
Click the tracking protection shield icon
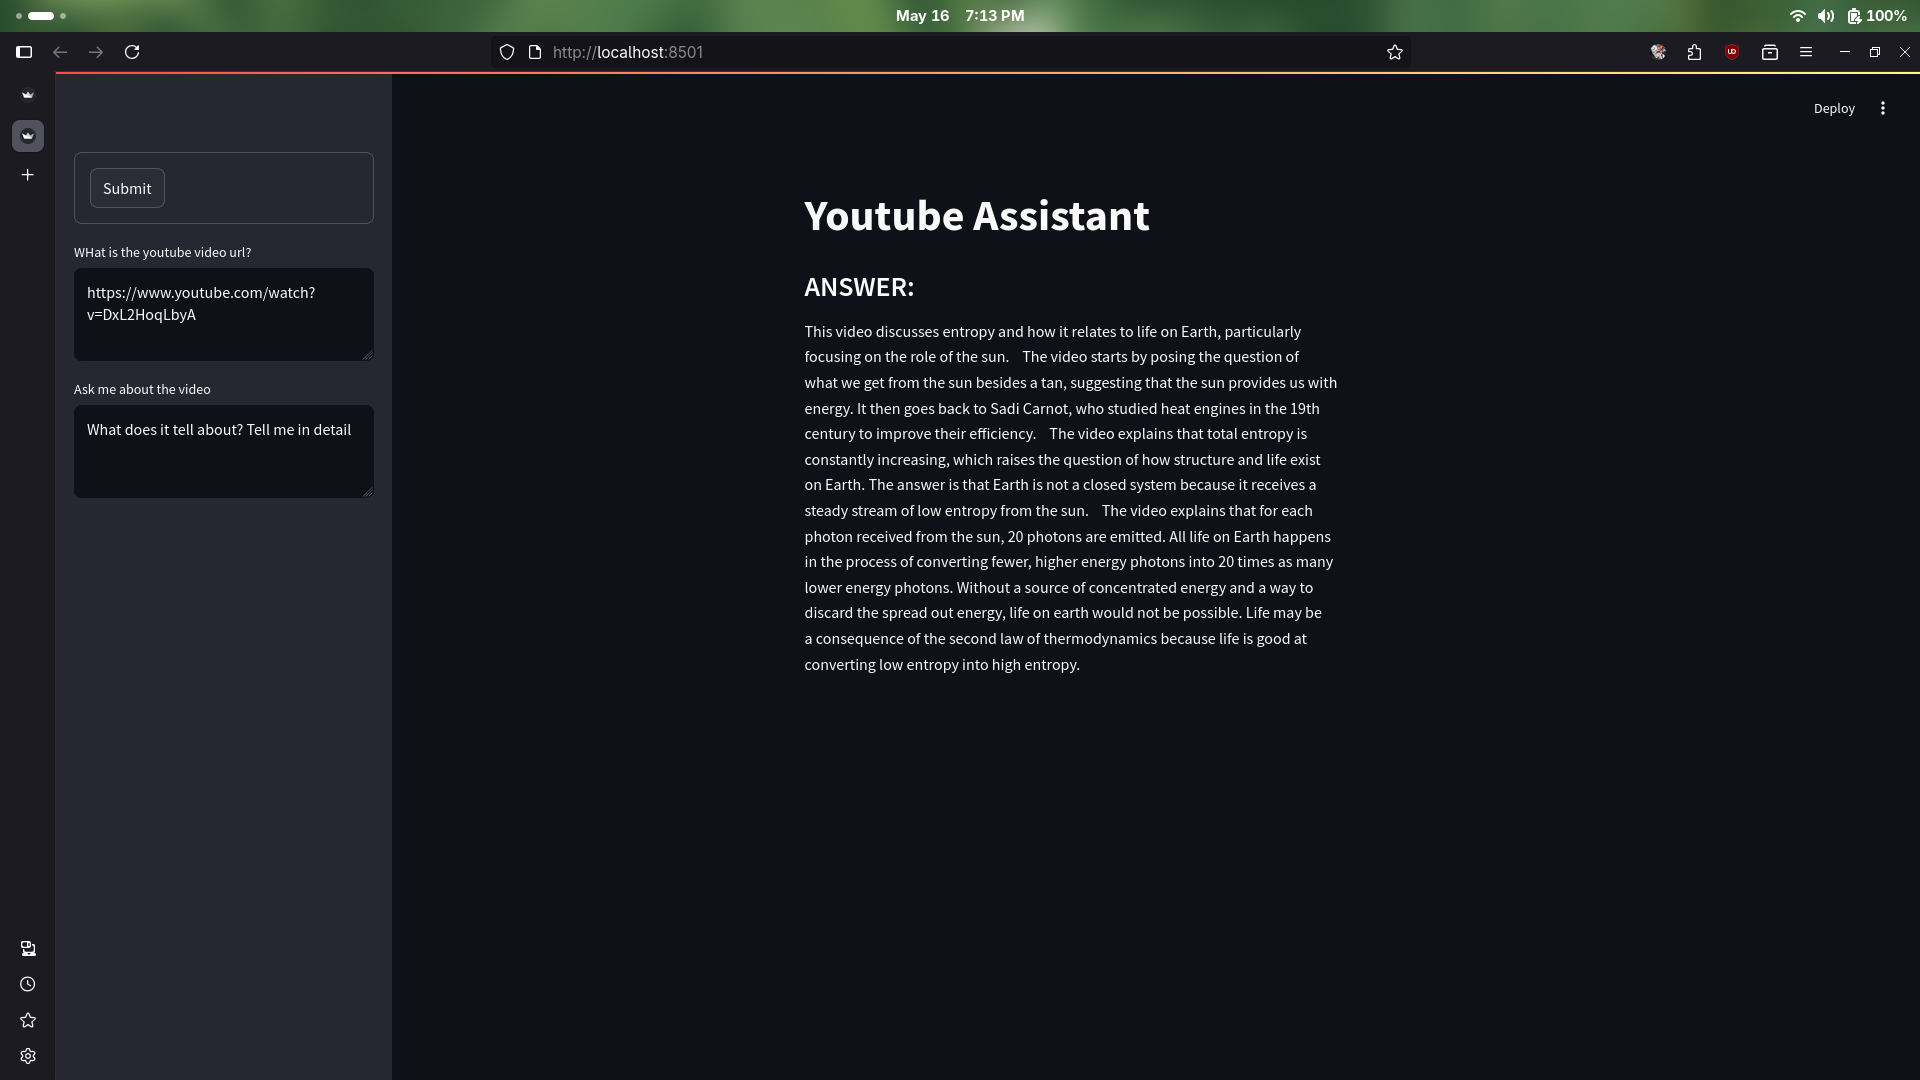[x=507, y=52]
